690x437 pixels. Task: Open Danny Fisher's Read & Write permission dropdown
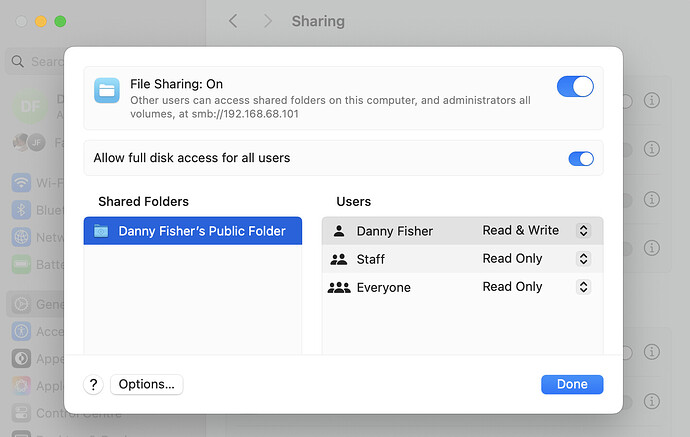pos(584,231)
